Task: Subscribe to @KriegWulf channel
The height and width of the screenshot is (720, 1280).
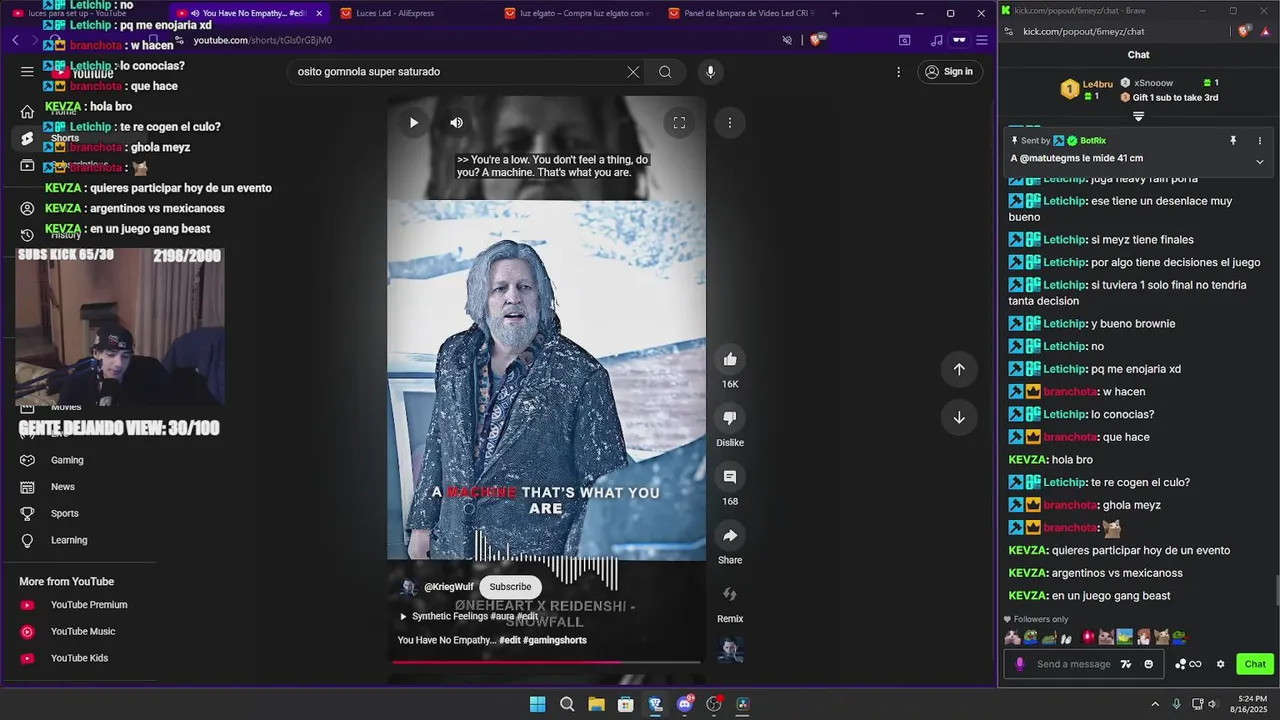Action: pyautogui.click(x=510, y=587)
